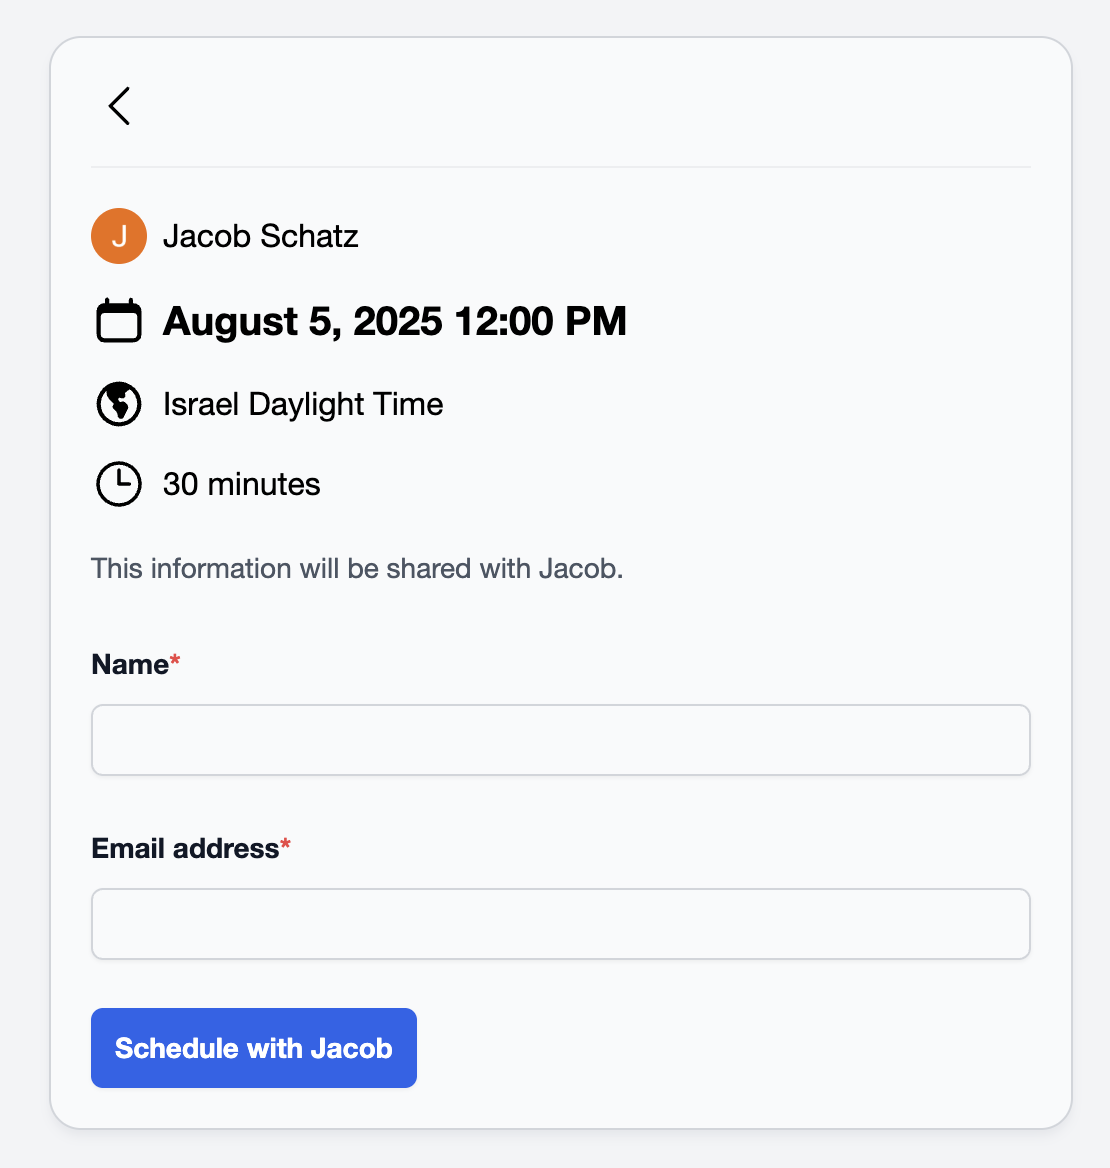Click the 30 minutes duration text
This screenshot has width=1110, height=1168.
click(242, 484)
